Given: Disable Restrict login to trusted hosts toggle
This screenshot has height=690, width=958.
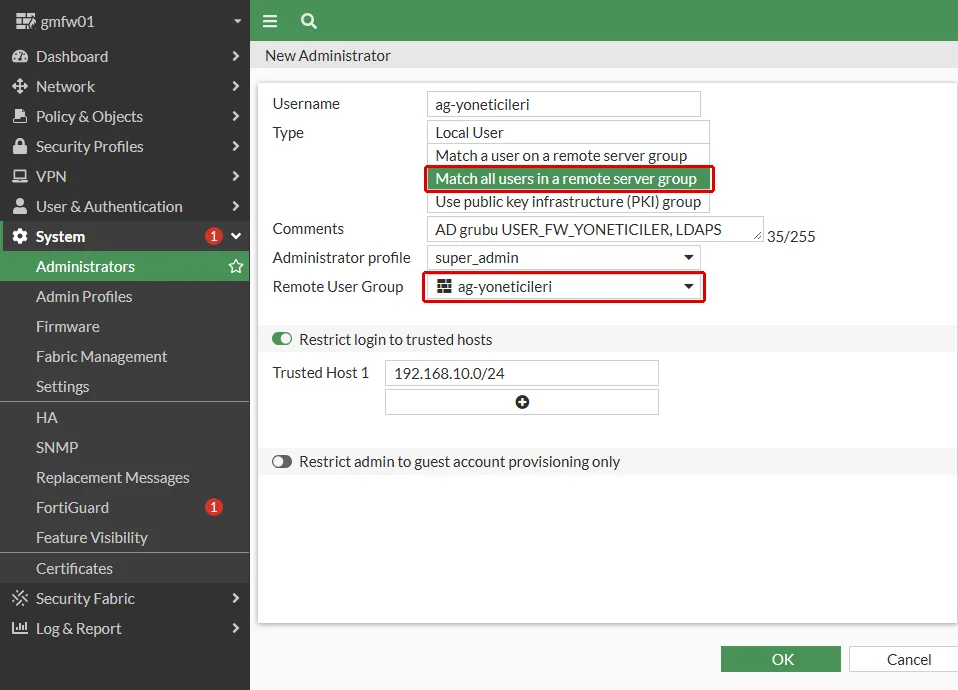Looking at the screenshot, I should pyautogui.click(x=282, y=339).
